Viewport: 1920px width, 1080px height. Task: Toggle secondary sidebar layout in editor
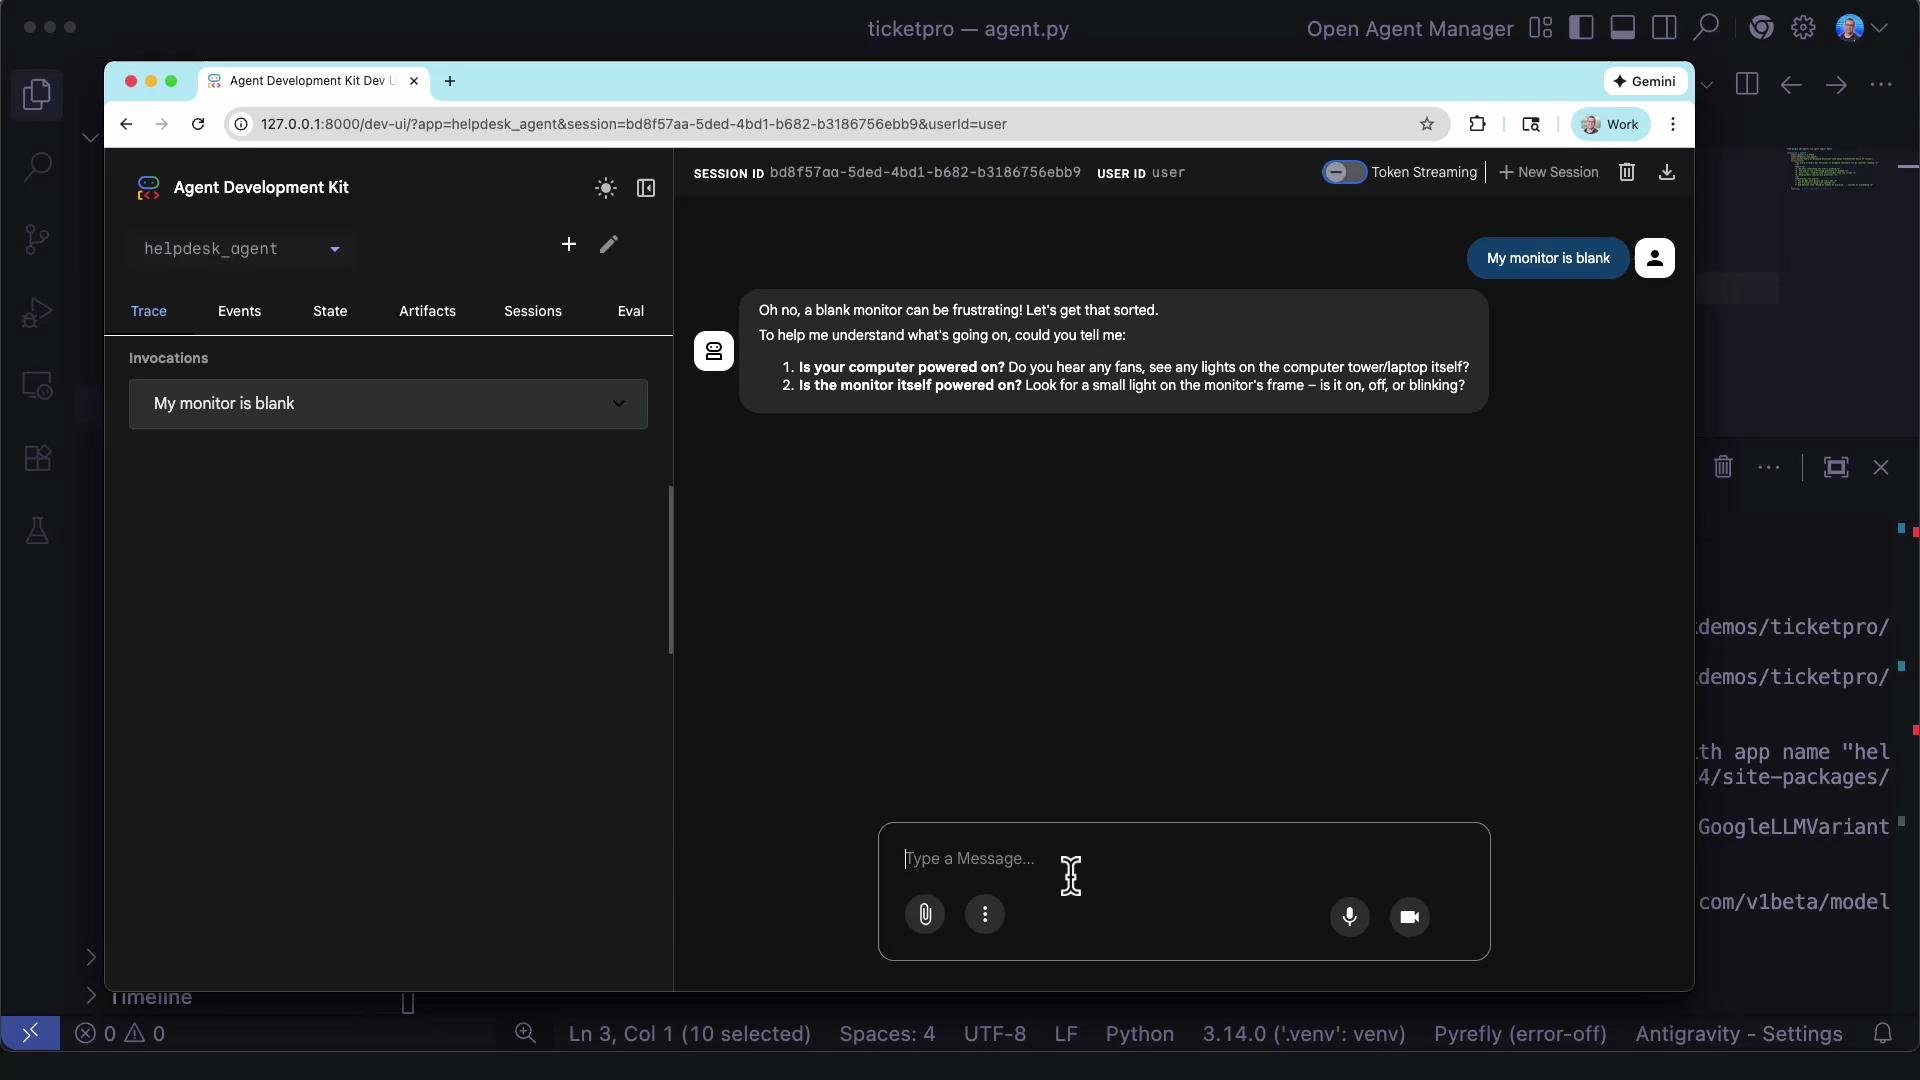coord(1664,28)
